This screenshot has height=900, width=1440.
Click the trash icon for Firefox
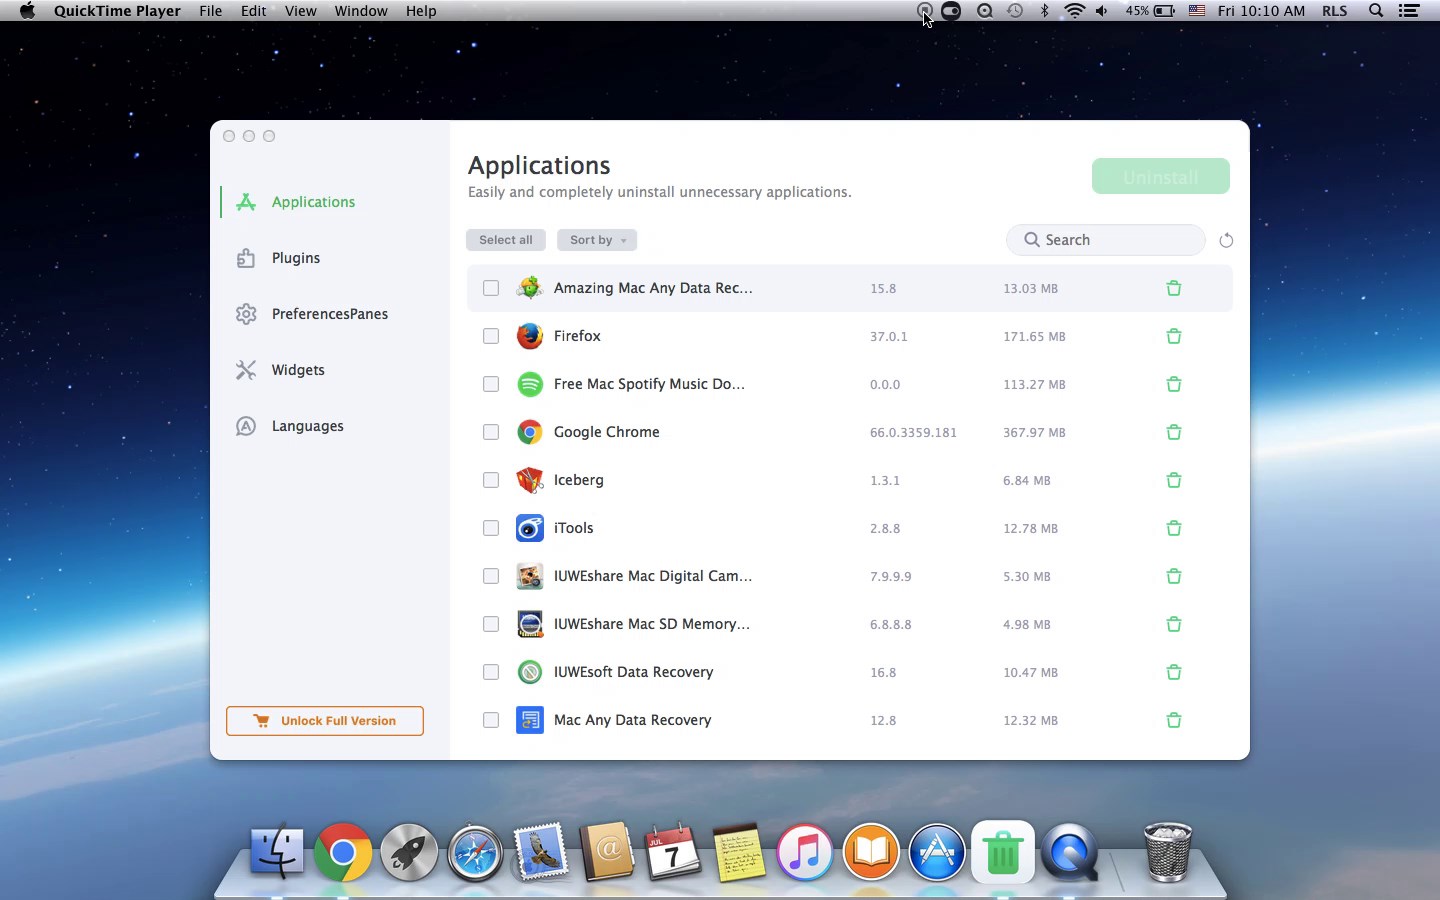point(1174,336)
